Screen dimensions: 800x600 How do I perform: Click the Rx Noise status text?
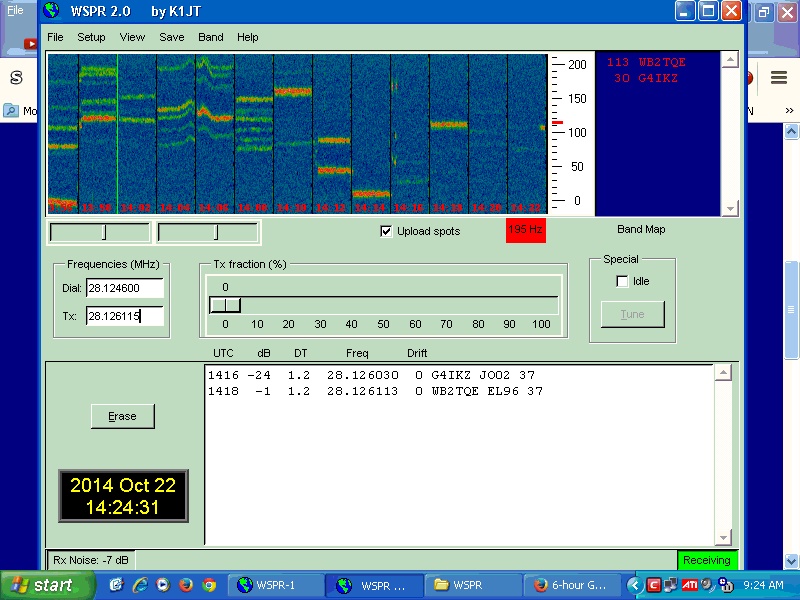point(91,560)
